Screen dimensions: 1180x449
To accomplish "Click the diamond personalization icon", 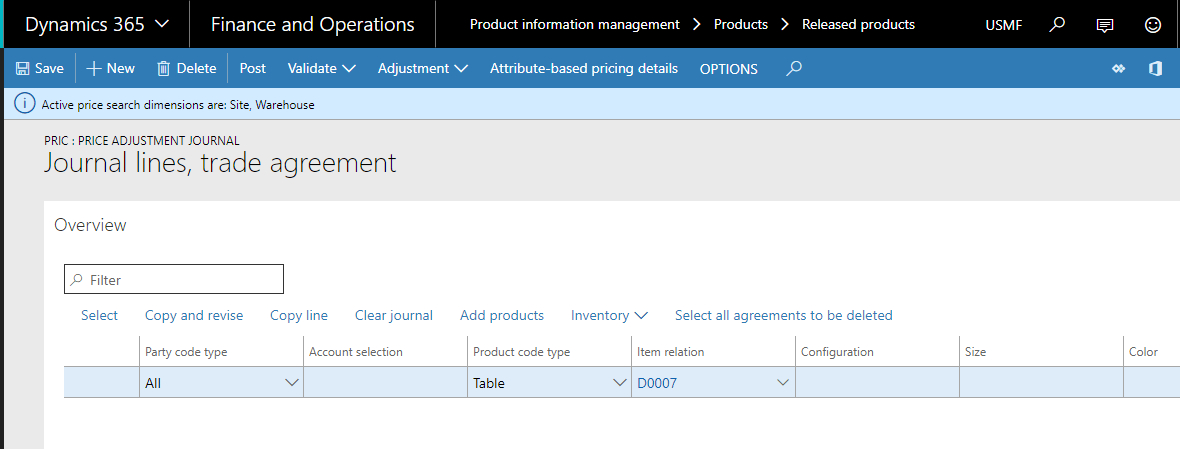I will tap(1118, 69).
